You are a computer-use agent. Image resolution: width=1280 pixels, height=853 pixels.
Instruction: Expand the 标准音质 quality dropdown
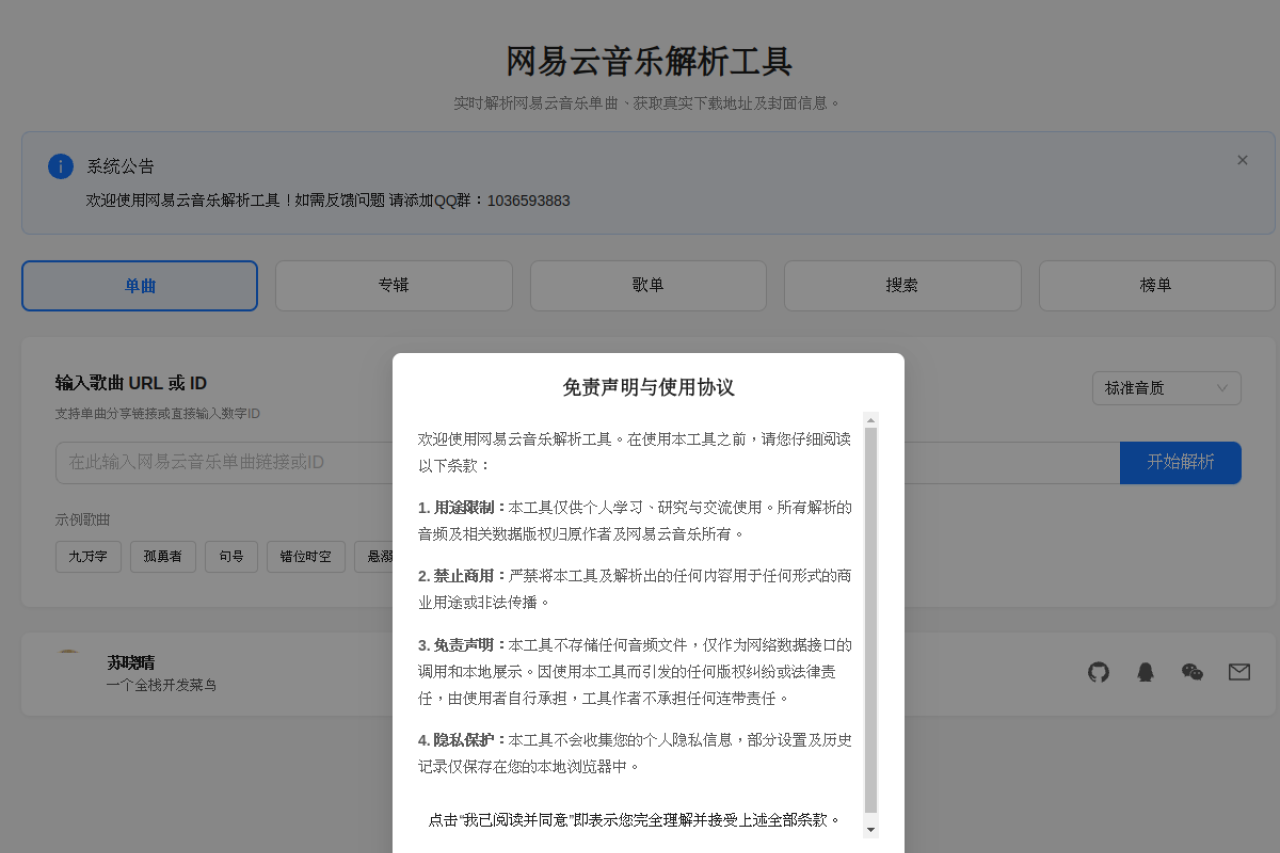click(x=1166, y=388)
